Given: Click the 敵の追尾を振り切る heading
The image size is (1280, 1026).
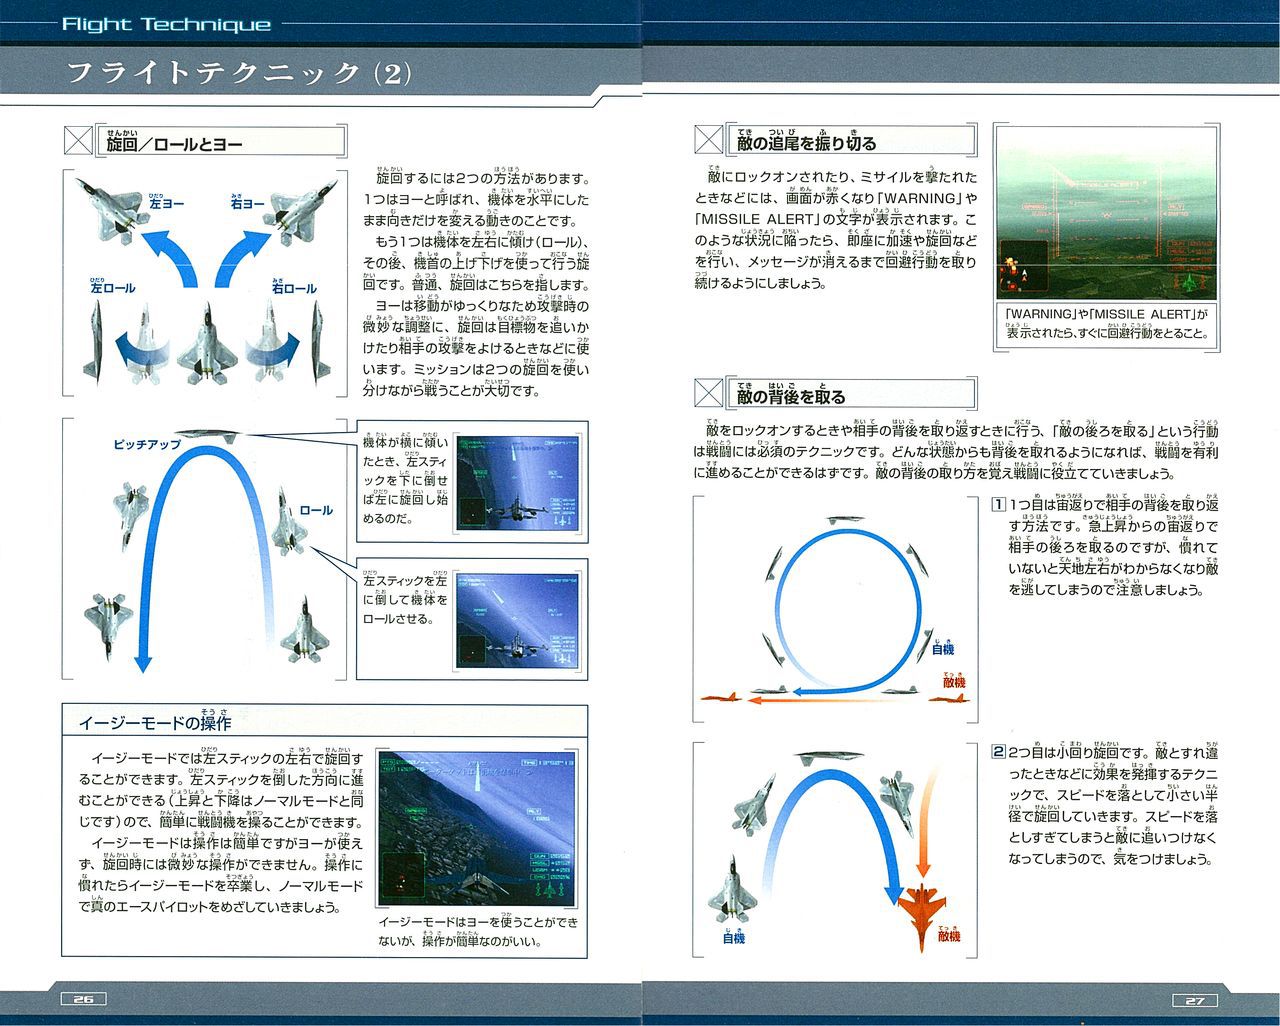Looking at the screenshot, I should click(x=805, y=143).
